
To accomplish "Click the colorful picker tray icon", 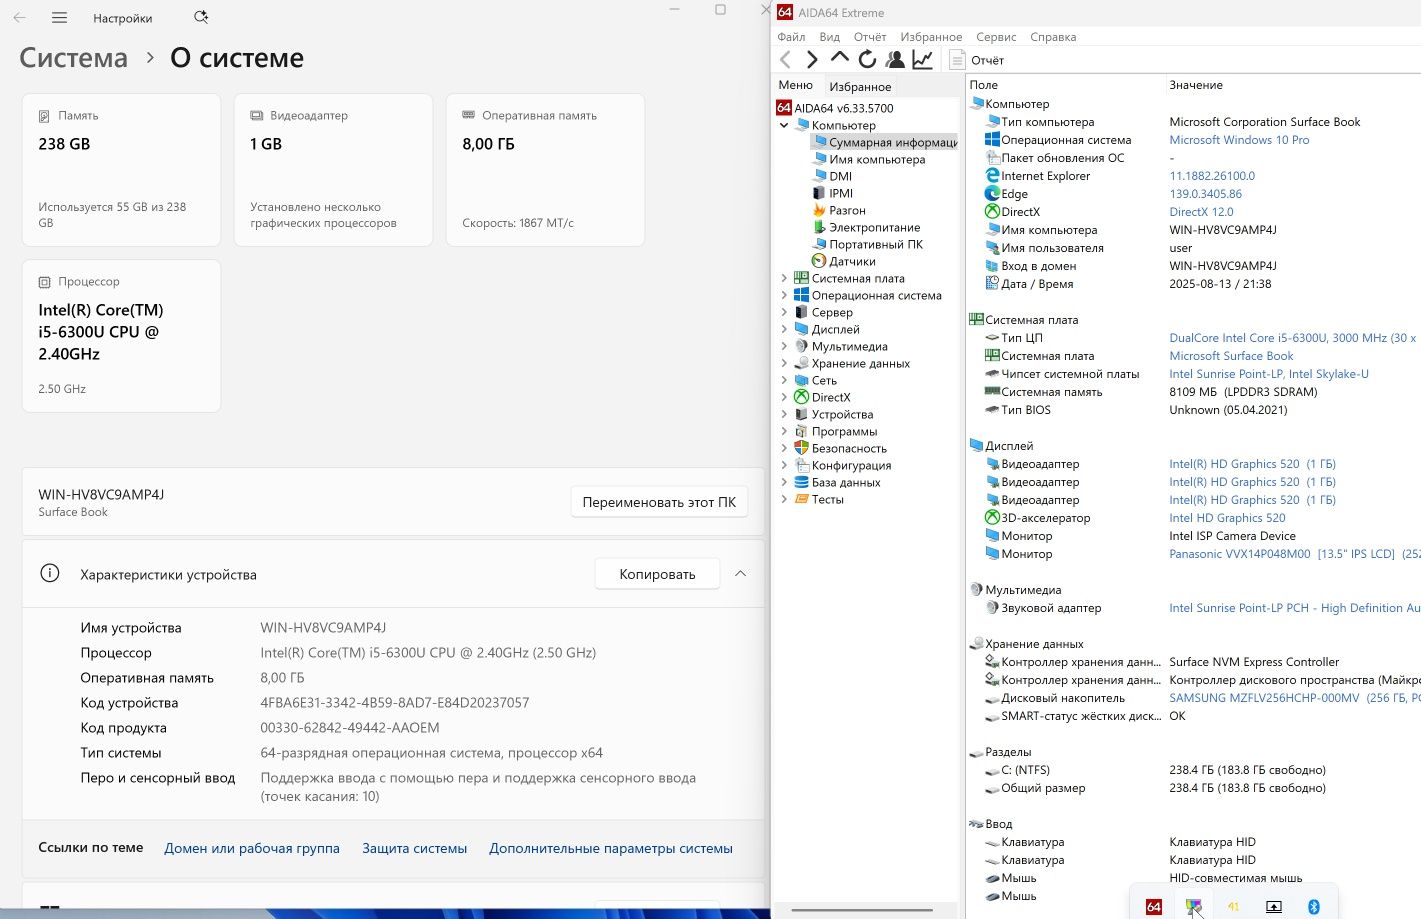I will point(1193,906).
